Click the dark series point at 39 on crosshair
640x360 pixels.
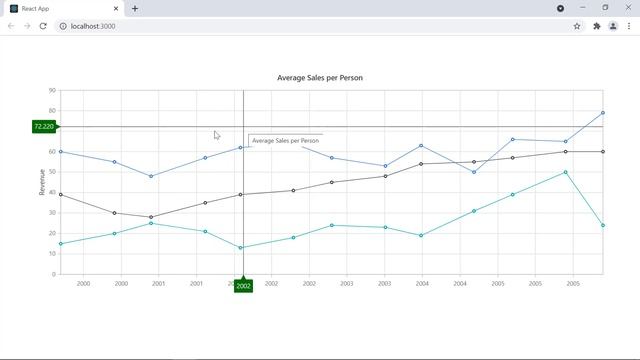coord(240,195)
